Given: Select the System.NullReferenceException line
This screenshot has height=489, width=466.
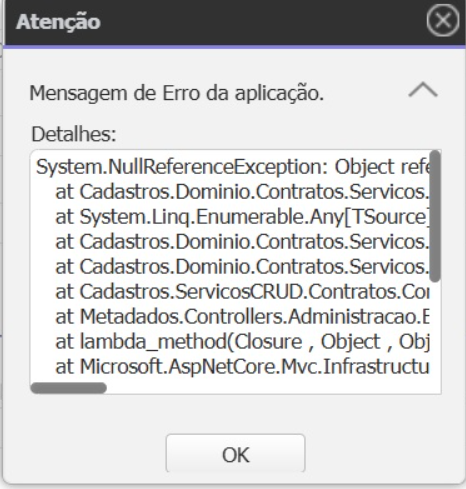Looking at the screenshot, I should (x=232, y=167).
